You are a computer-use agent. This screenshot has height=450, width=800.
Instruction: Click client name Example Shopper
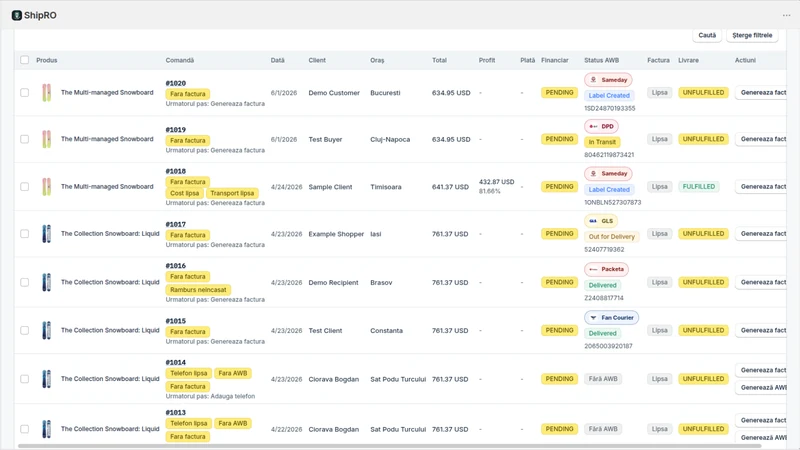pos(336,234)
